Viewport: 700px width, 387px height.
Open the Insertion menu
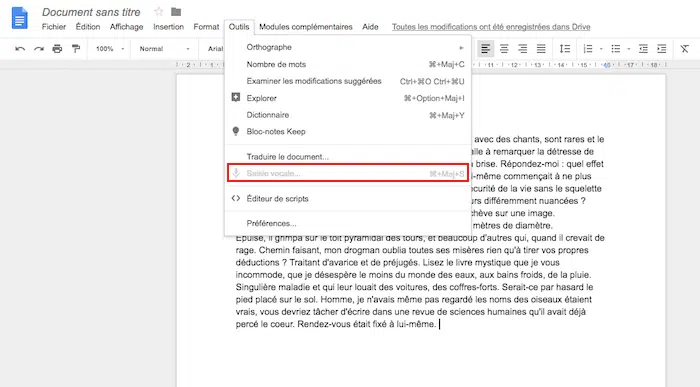point(168,27)
